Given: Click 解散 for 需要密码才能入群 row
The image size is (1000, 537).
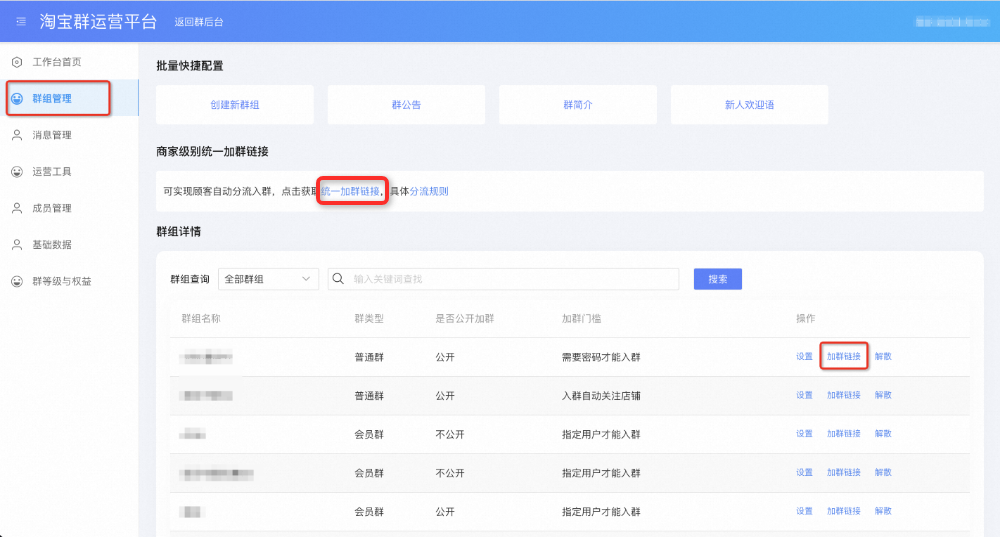Looking at the screenshot, I should pos(883,357).
